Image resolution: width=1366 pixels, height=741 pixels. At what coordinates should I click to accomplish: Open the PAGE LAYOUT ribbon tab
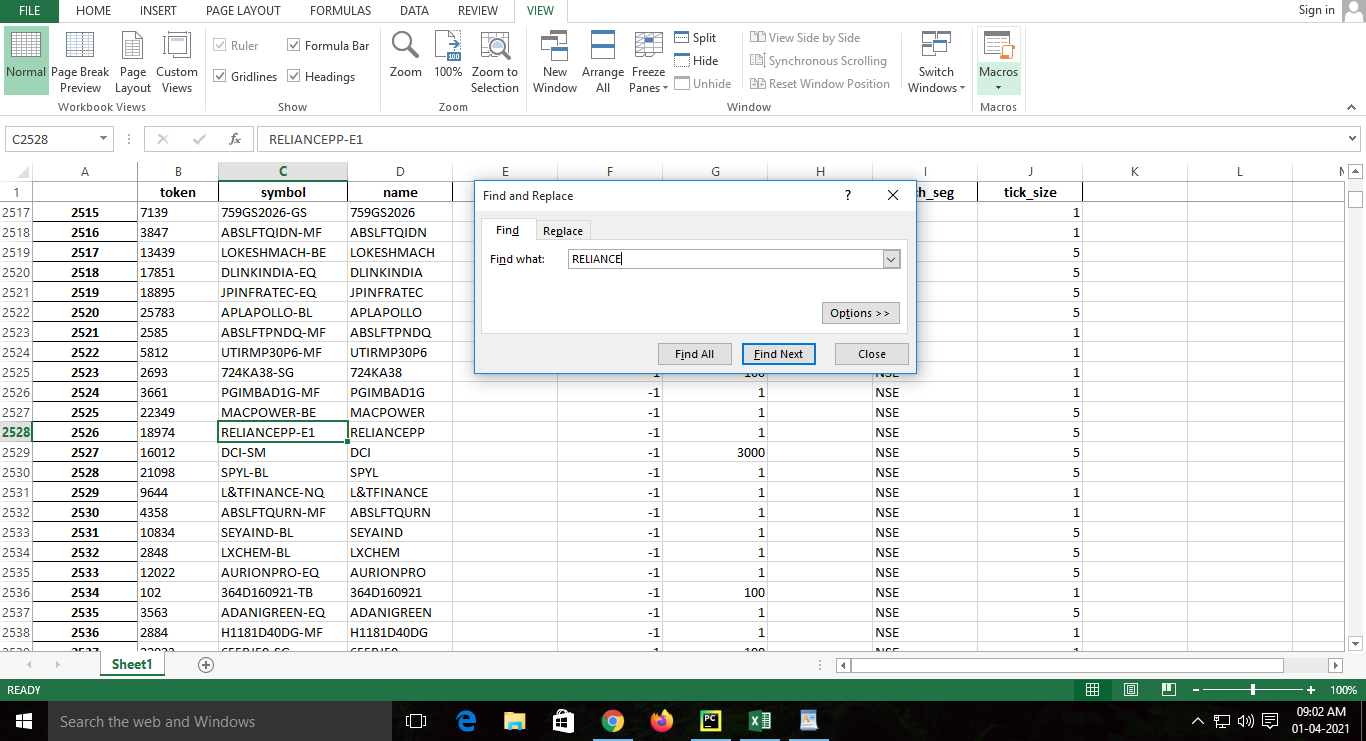[x=243, y=11]
